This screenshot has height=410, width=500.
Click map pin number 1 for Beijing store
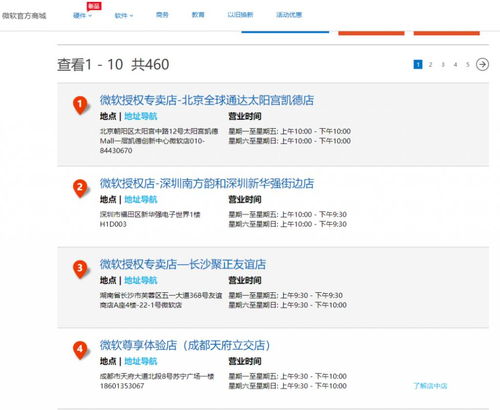tap(80, 105)
